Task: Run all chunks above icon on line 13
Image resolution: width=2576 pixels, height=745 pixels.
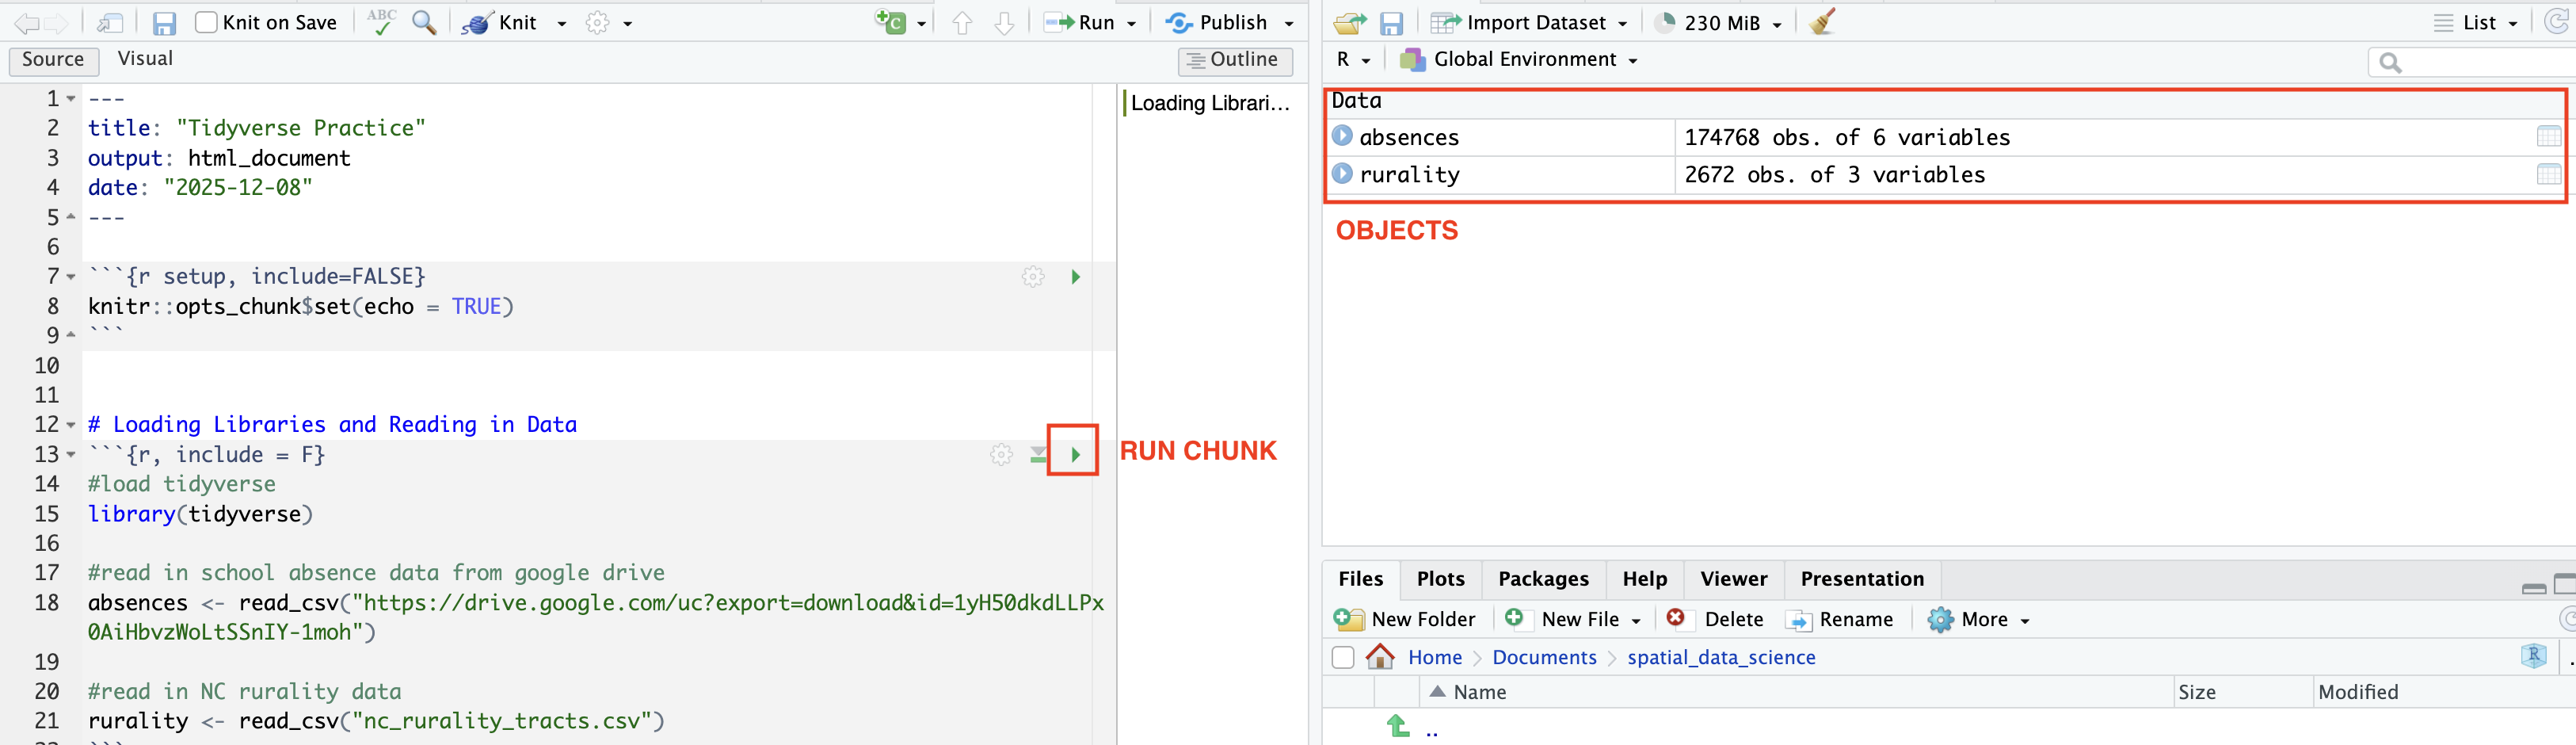Action: 1038,455
